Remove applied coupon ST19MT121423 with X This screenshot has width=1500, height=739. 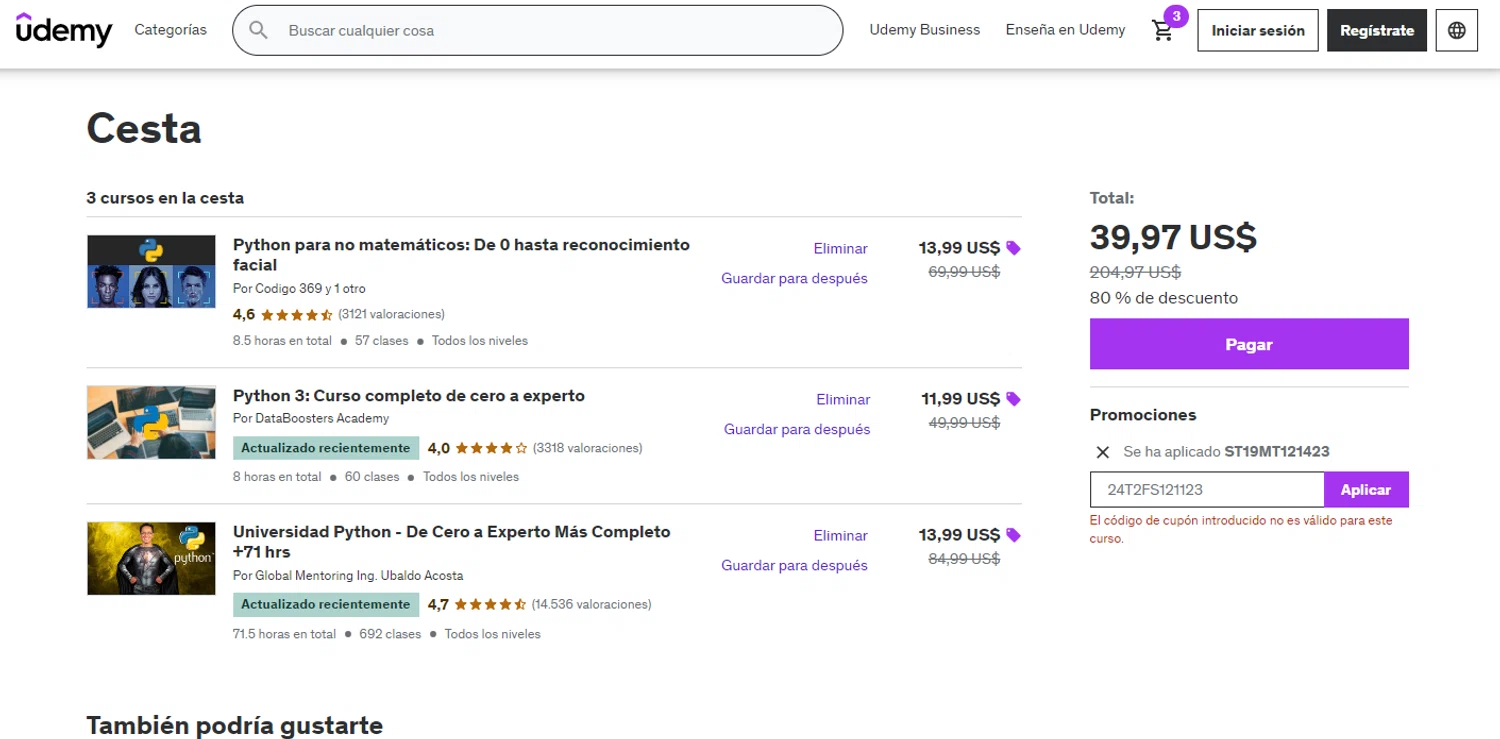(x=1102, y=452)
